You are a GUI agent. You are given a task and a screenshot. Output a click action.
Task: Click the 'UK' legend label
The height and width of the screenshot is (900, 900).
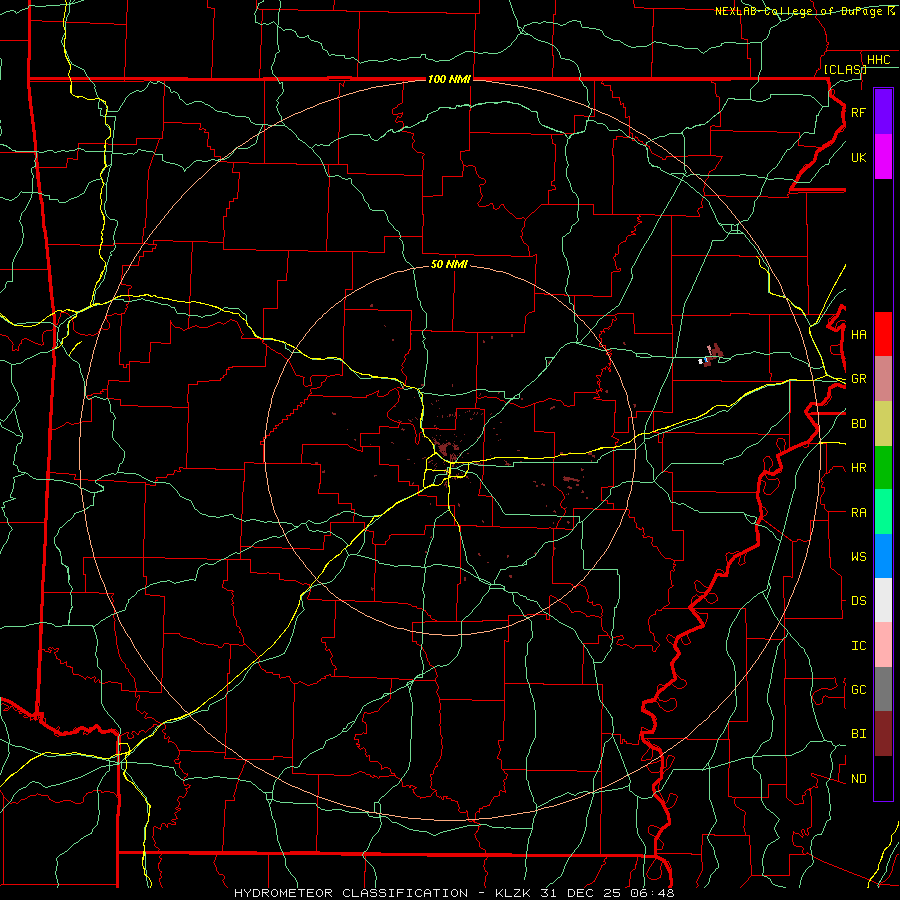(858, 157)
